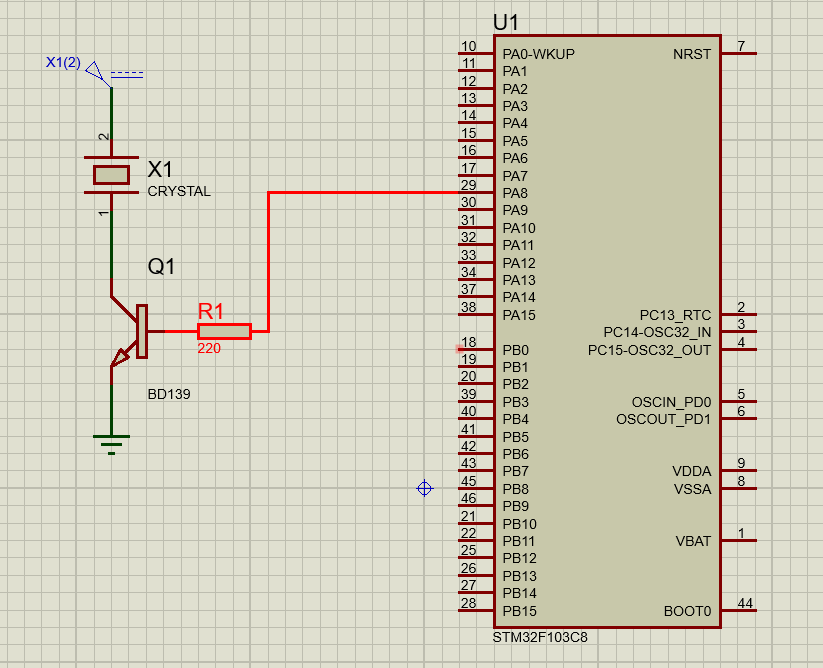Click the 'Q1' reference label
This screenshot has height=668, width=823.
coord(161,267)
